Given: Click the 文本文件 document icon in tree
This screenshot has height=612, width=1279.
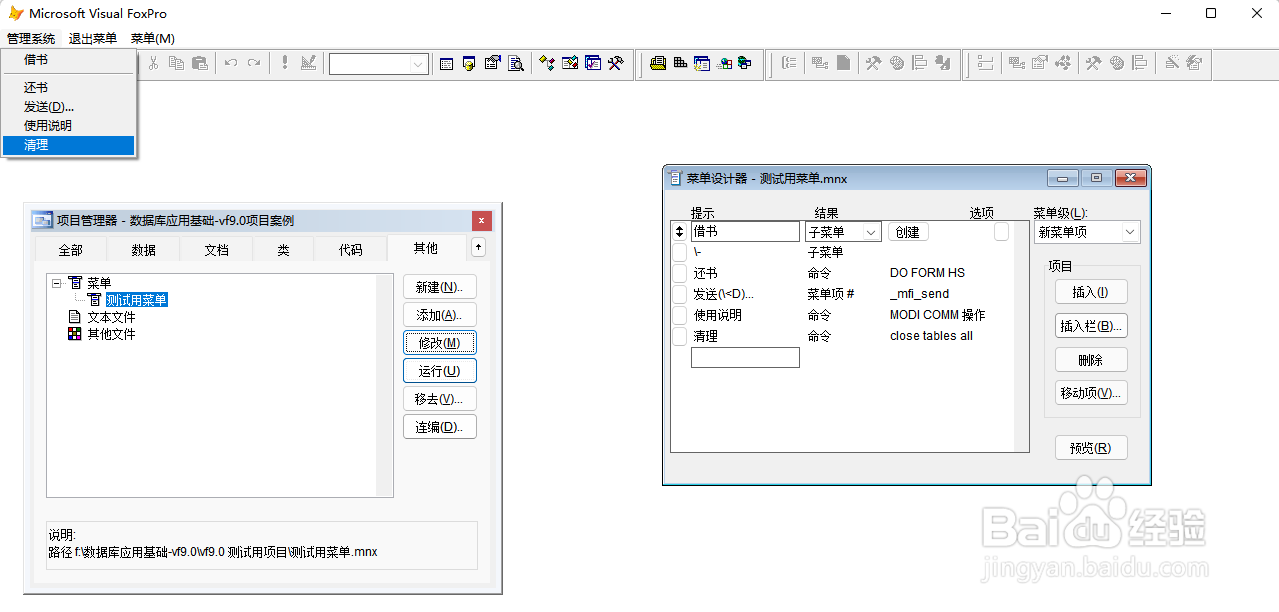Looking at the screenshot, I should click(x=75, y=317).
